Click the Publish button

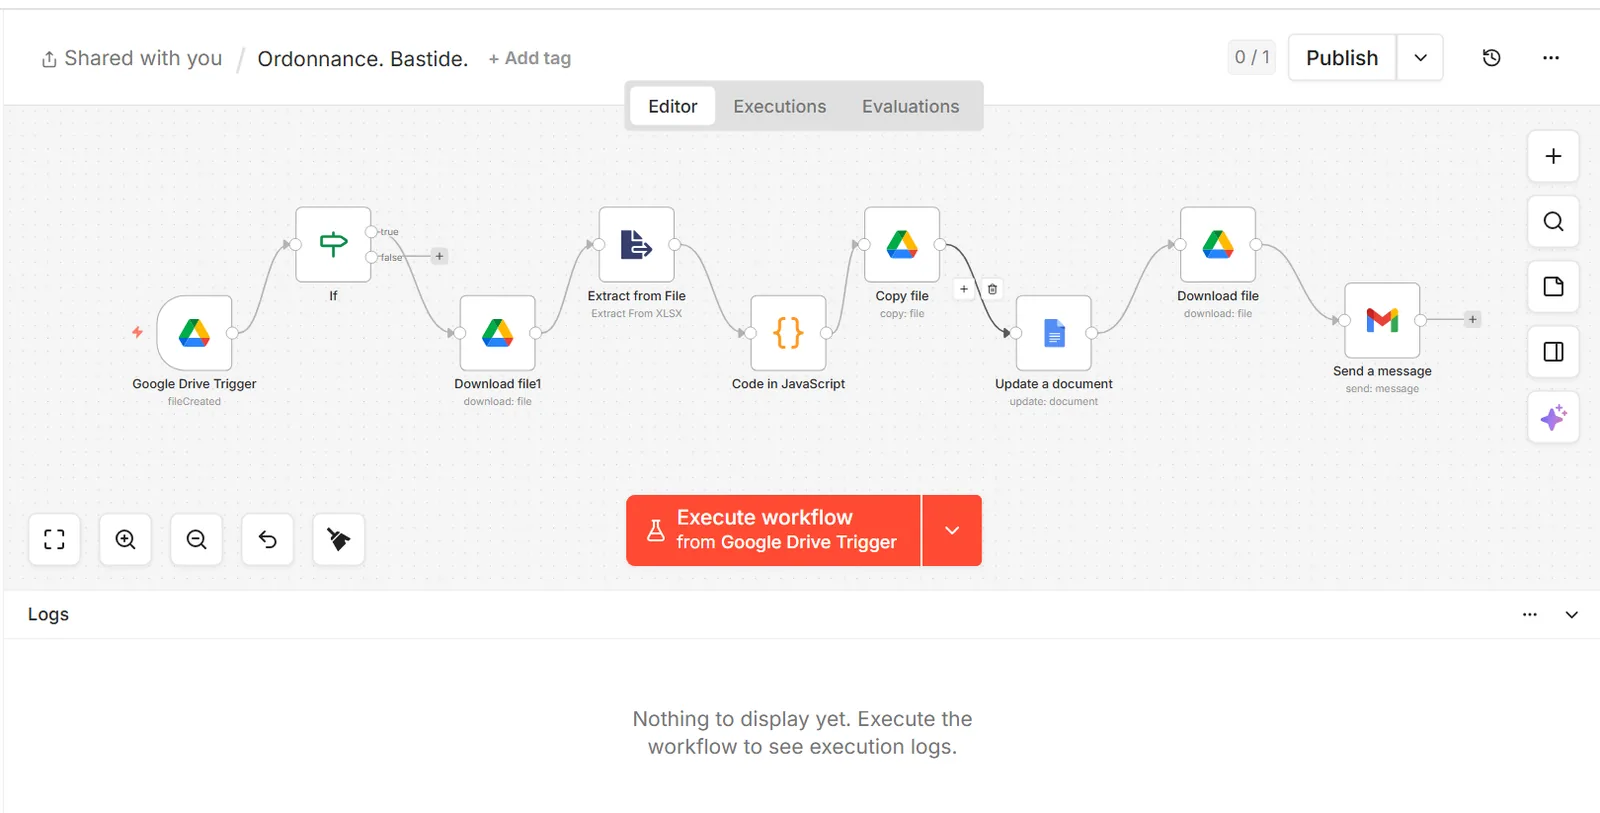click(x=1342, y=58)
